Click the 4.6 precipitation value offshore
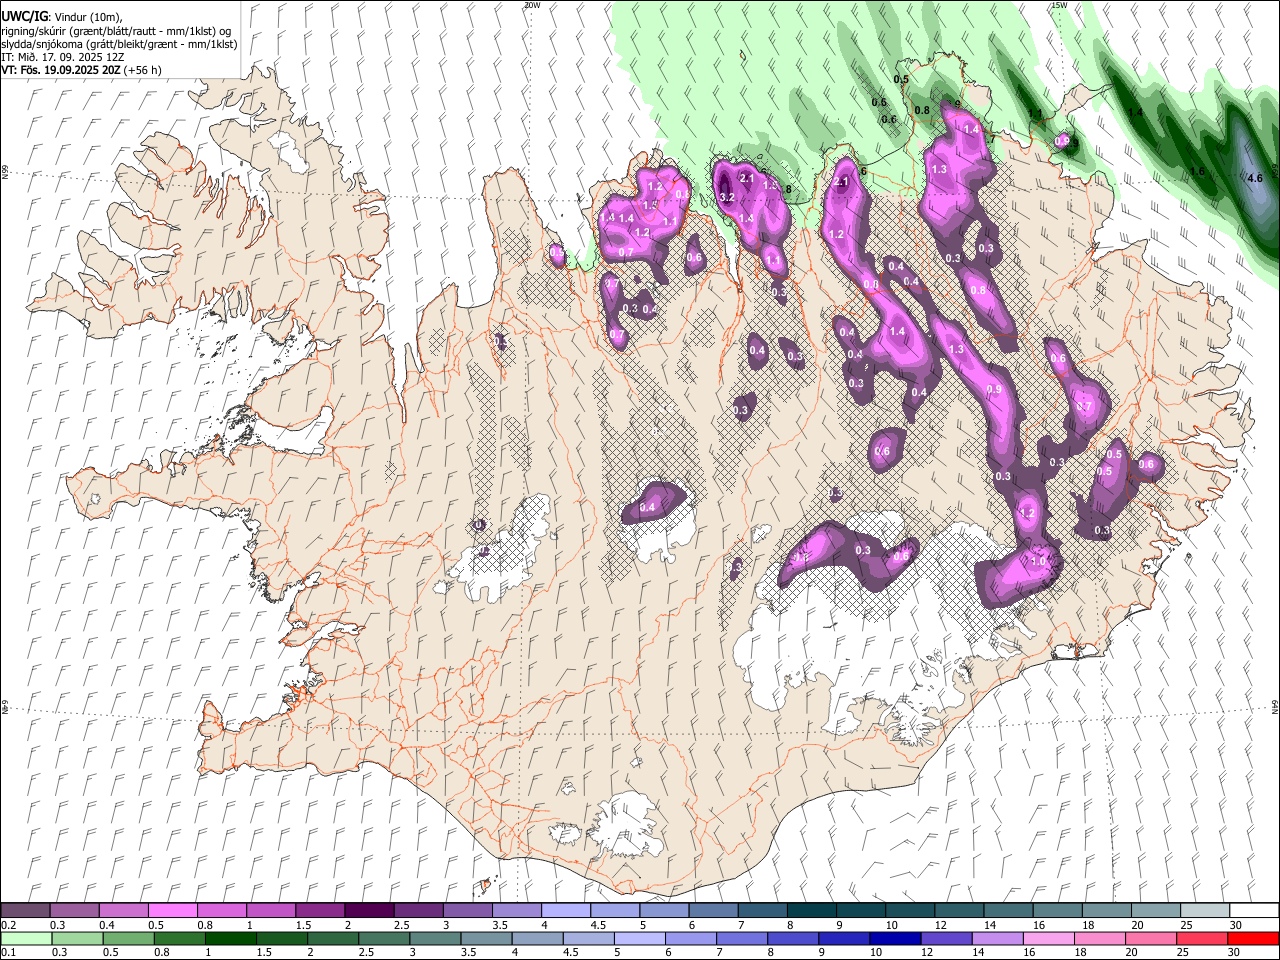This screenshot has height=960, width=1280. coord(1256,178)
